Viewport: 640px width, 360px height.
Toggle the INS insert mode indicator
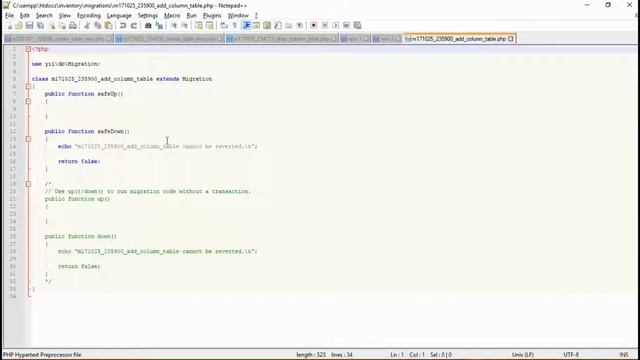(x=624, y=355)
